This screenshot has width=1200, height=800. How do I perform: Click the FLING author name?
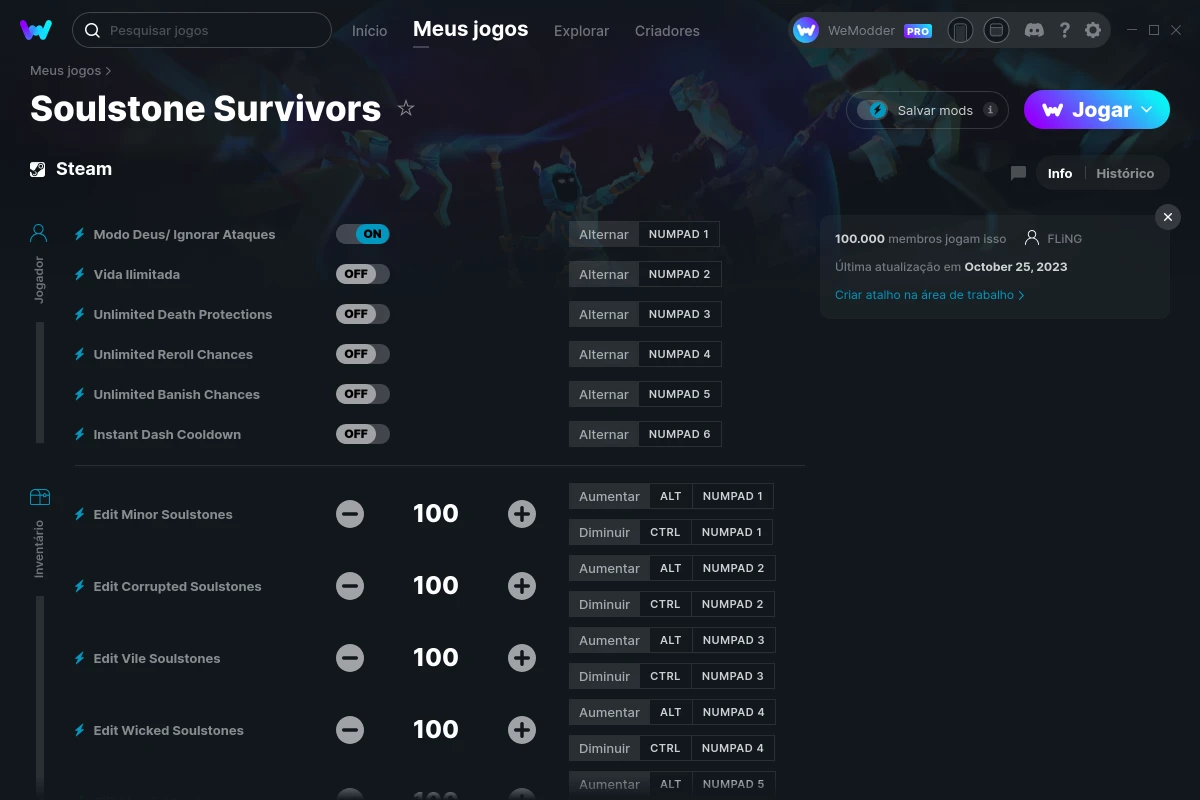(1065, 239)
